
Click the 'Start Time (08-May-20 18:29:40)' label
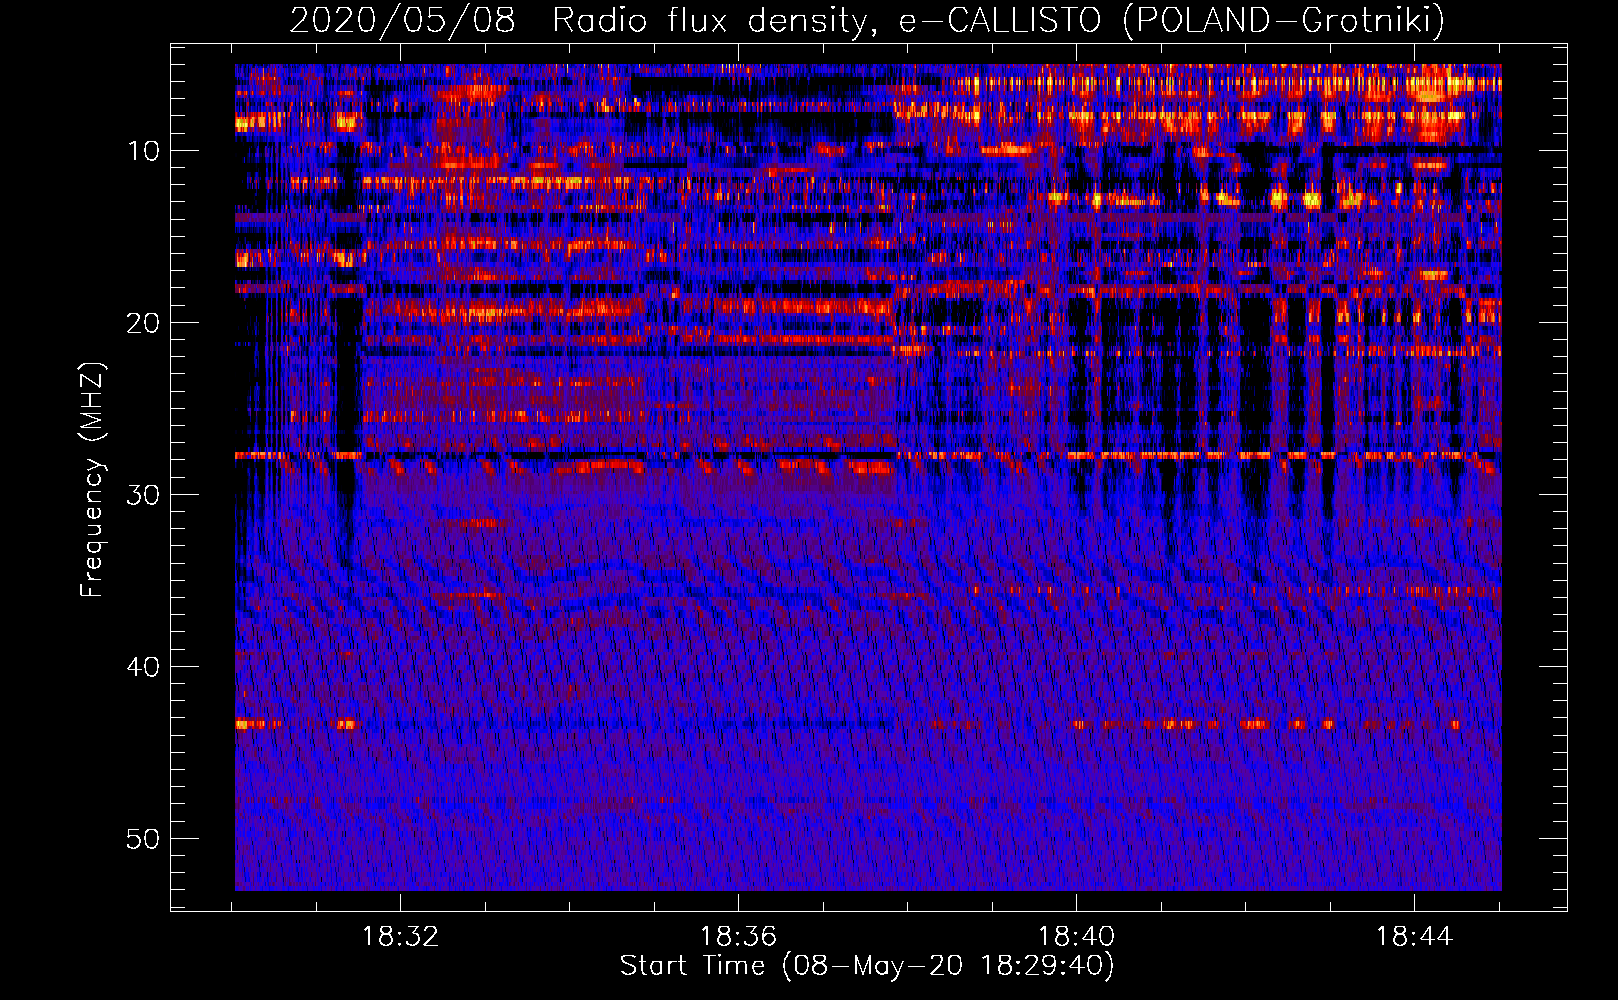[867, 966]
